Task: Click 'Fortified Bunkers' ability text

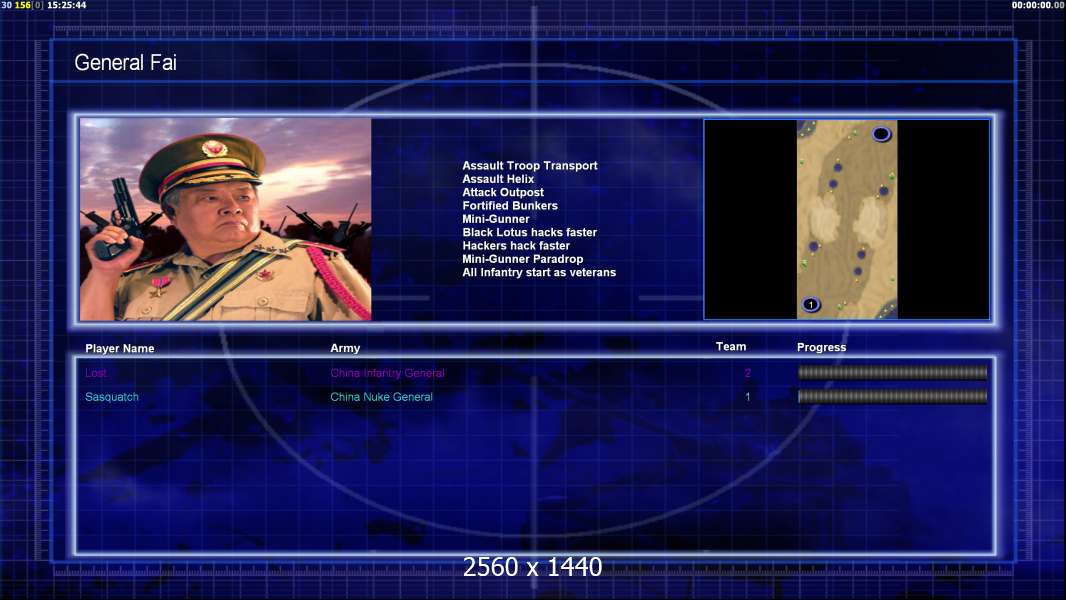Action: pyautogui.click(x=510, y=206)
